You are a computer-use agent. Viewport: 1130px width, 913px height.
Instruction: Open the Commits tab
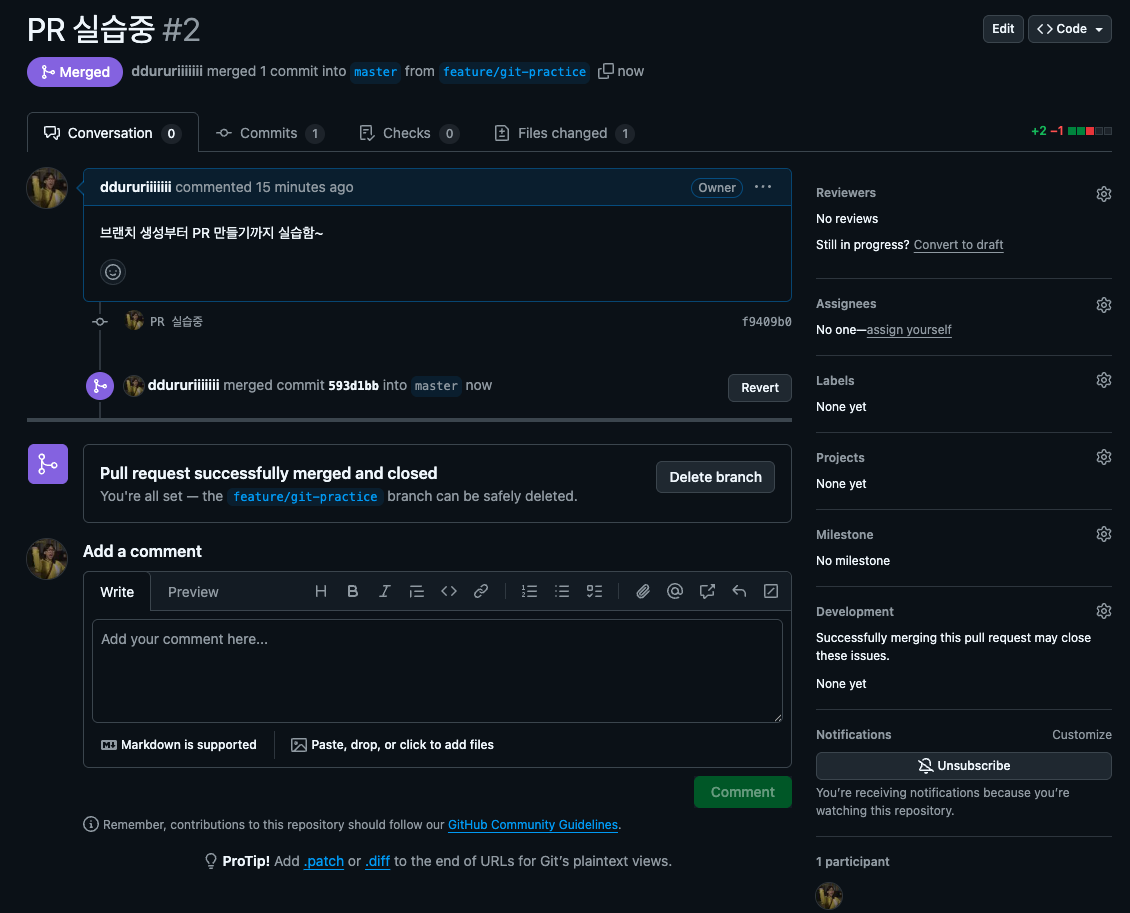coord(270,133)
